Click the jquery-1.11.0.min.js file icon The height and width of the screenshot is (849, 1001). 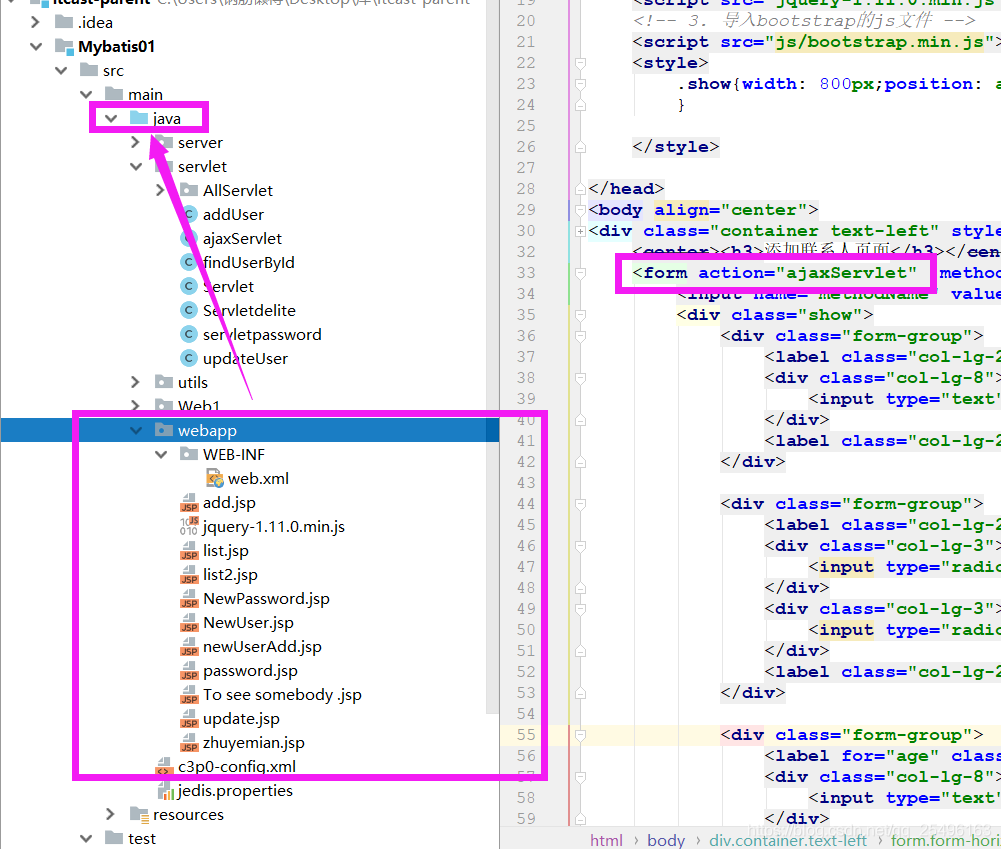click(189, 526)
